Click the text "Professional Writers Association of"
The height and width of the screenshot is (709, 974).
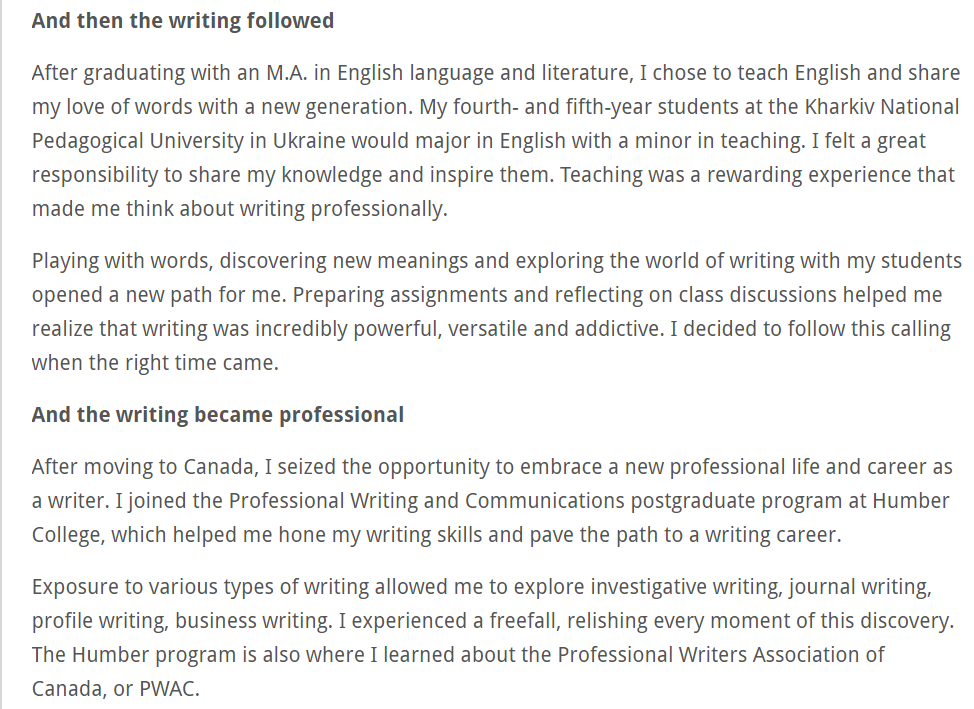tap(721, 655)
